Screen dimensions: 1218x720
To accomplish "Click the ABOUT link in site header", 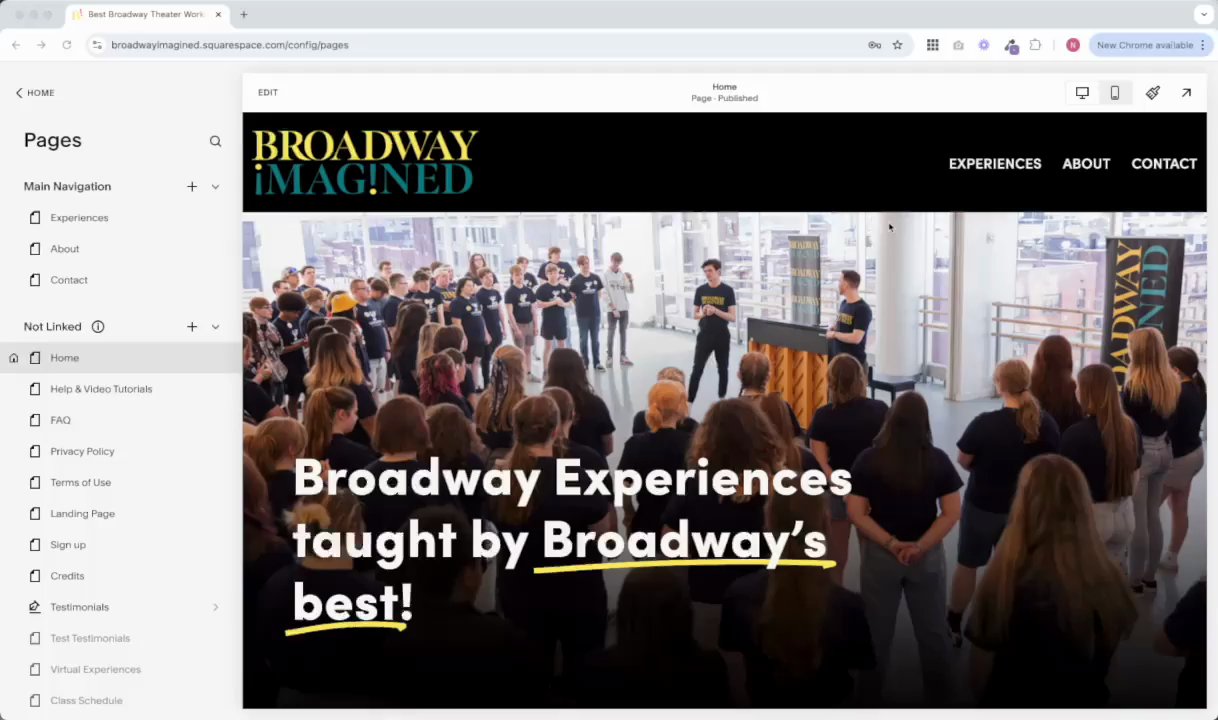I will point(1086,163).
